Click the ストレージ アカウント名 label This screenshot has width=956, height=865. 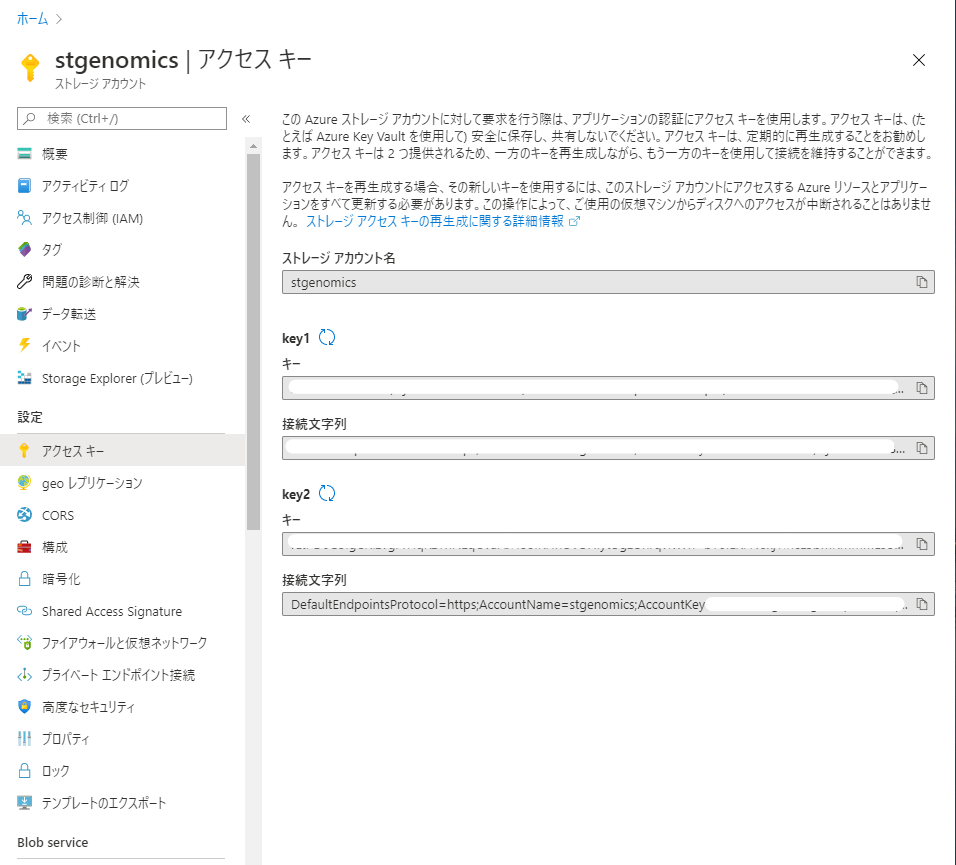338,258
